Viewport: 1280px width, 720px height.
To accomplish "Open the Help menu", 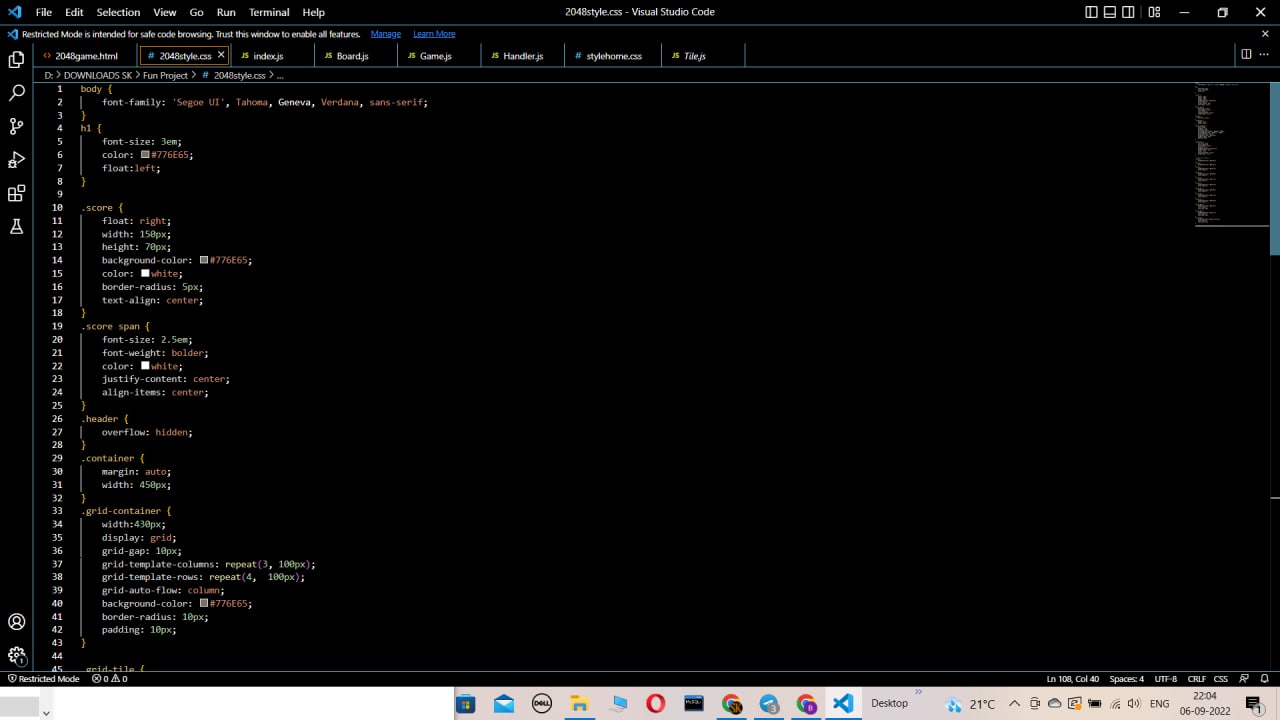I will pyautogui.click(x=313, y=12).
